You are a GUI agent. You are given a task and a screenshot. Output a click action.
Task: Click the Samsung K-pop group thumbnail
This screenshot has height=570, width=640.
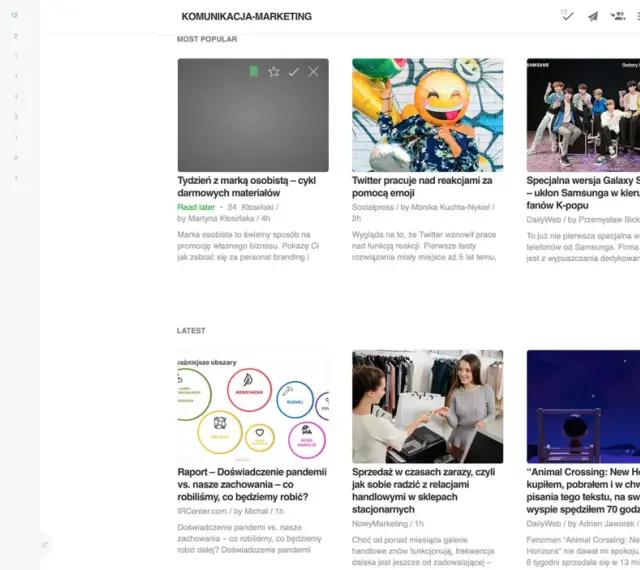tap(583, 115)
